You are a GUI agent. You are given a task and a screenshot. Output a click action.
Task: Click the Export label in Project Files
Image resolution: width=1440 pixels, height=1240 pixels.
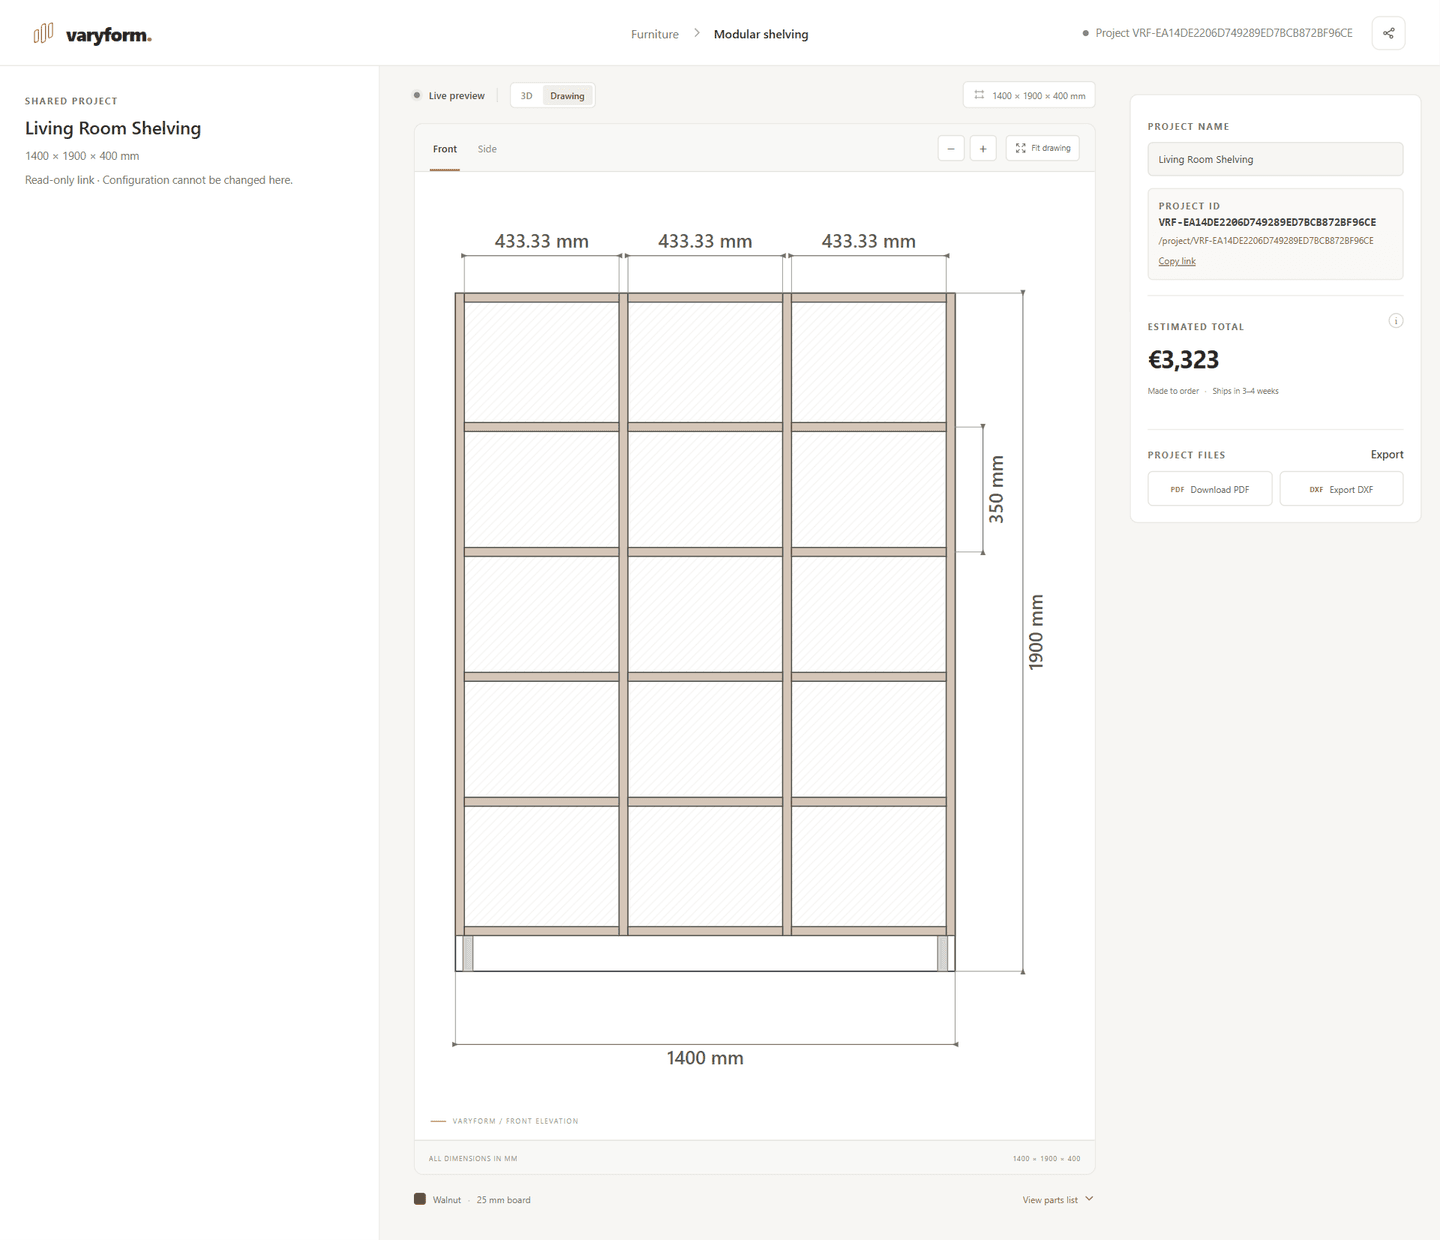pyautogui.click(x=1387, y=455)
